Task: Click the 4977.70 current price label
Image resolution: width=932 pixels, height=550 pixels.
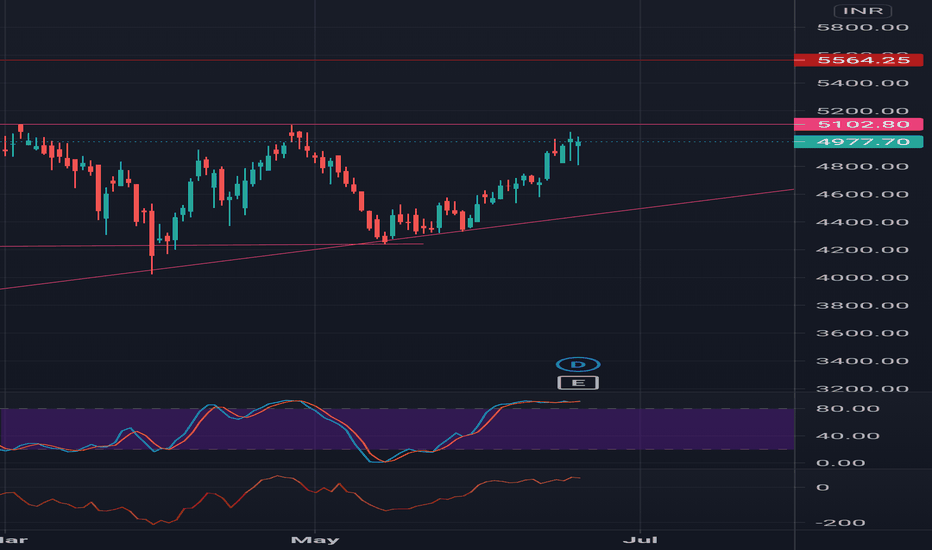Action: 858,142
